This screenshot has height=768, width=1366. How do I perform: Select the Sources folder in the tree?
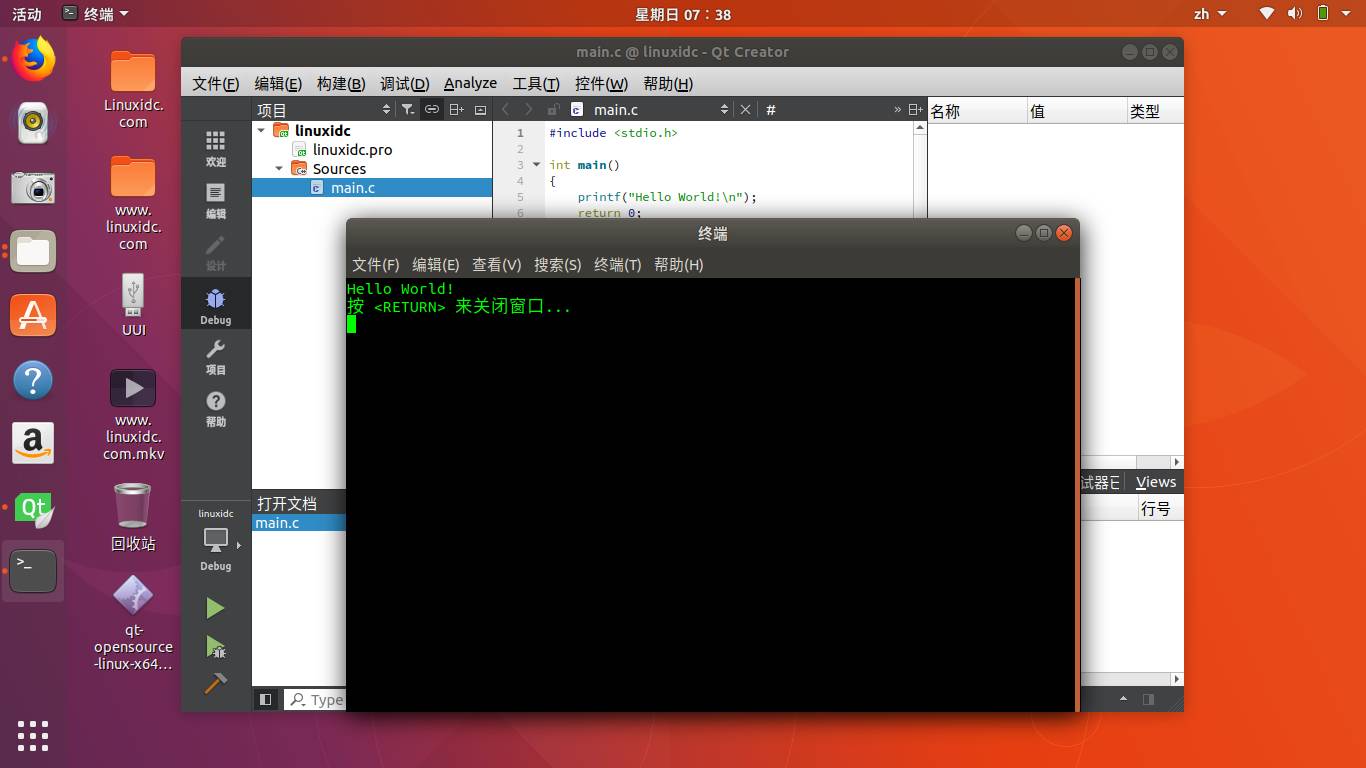coord(339,168)
